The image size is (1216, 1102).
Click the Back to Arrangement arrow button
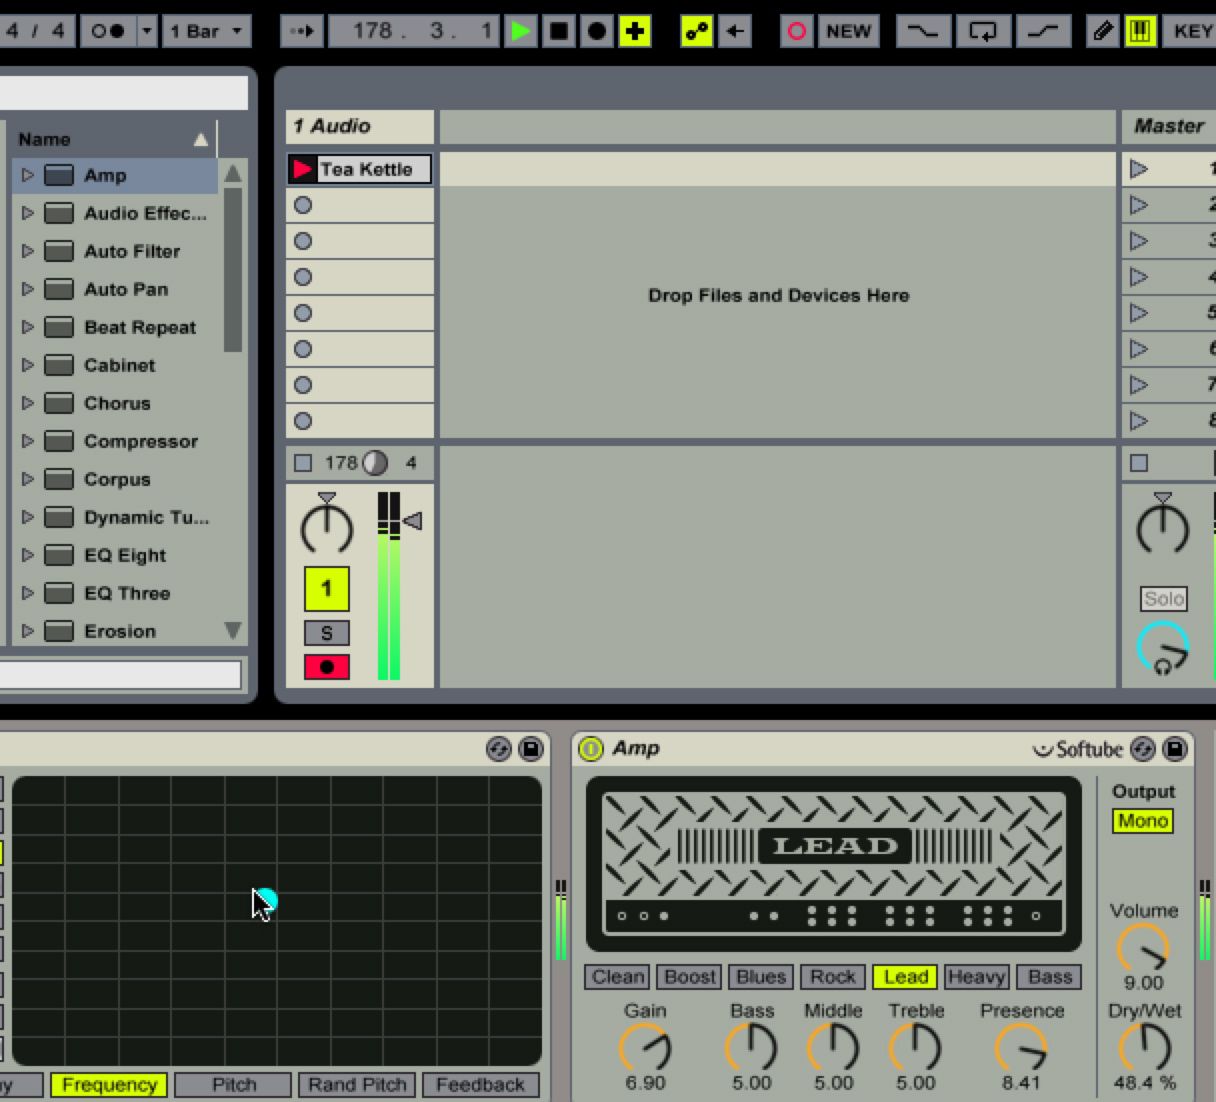(x=735, y=31)
